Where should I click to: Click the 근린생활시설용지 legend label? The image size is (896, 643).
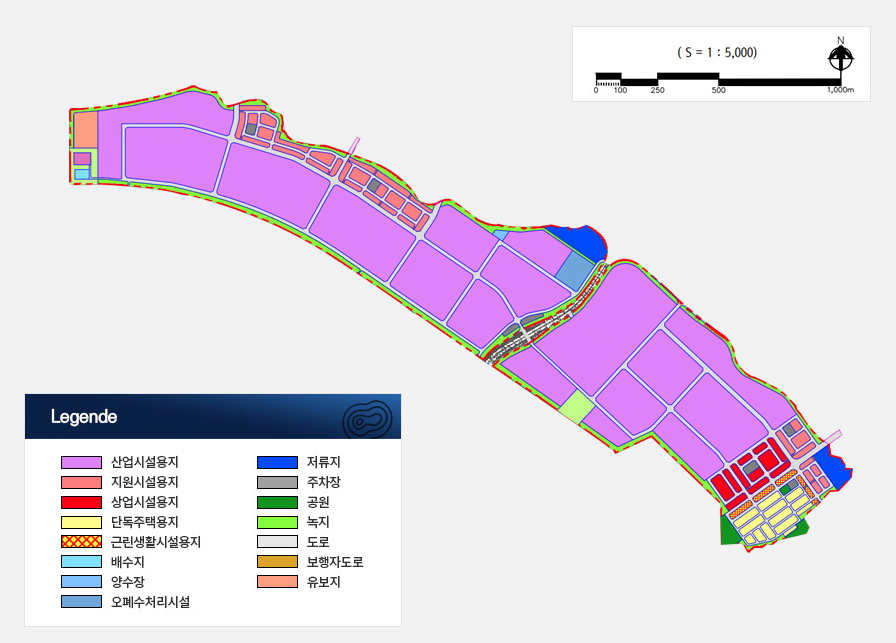point(156,542)
